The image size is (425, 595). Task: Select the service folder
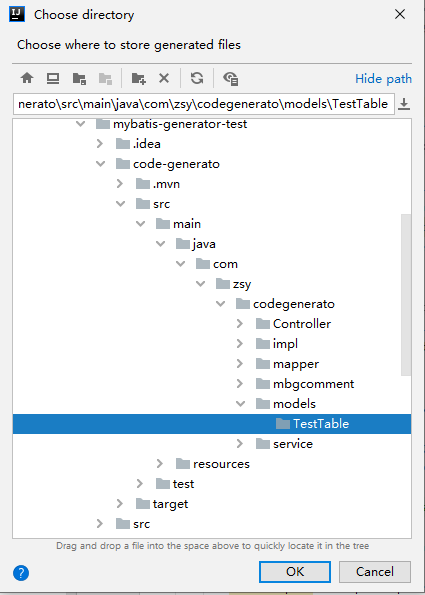284,444
